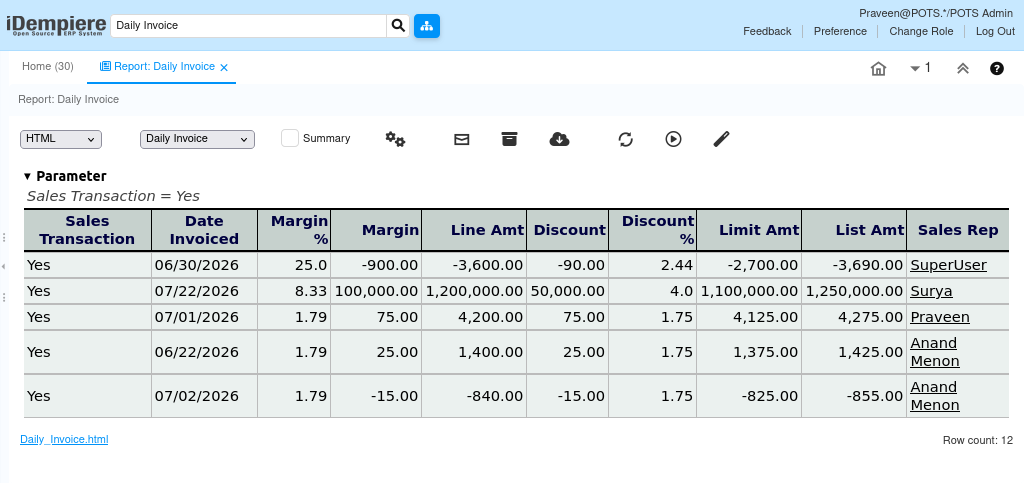Click the Feedback menu link
1024x483 pixels.
pyautogui.click(x=767, y=31)
